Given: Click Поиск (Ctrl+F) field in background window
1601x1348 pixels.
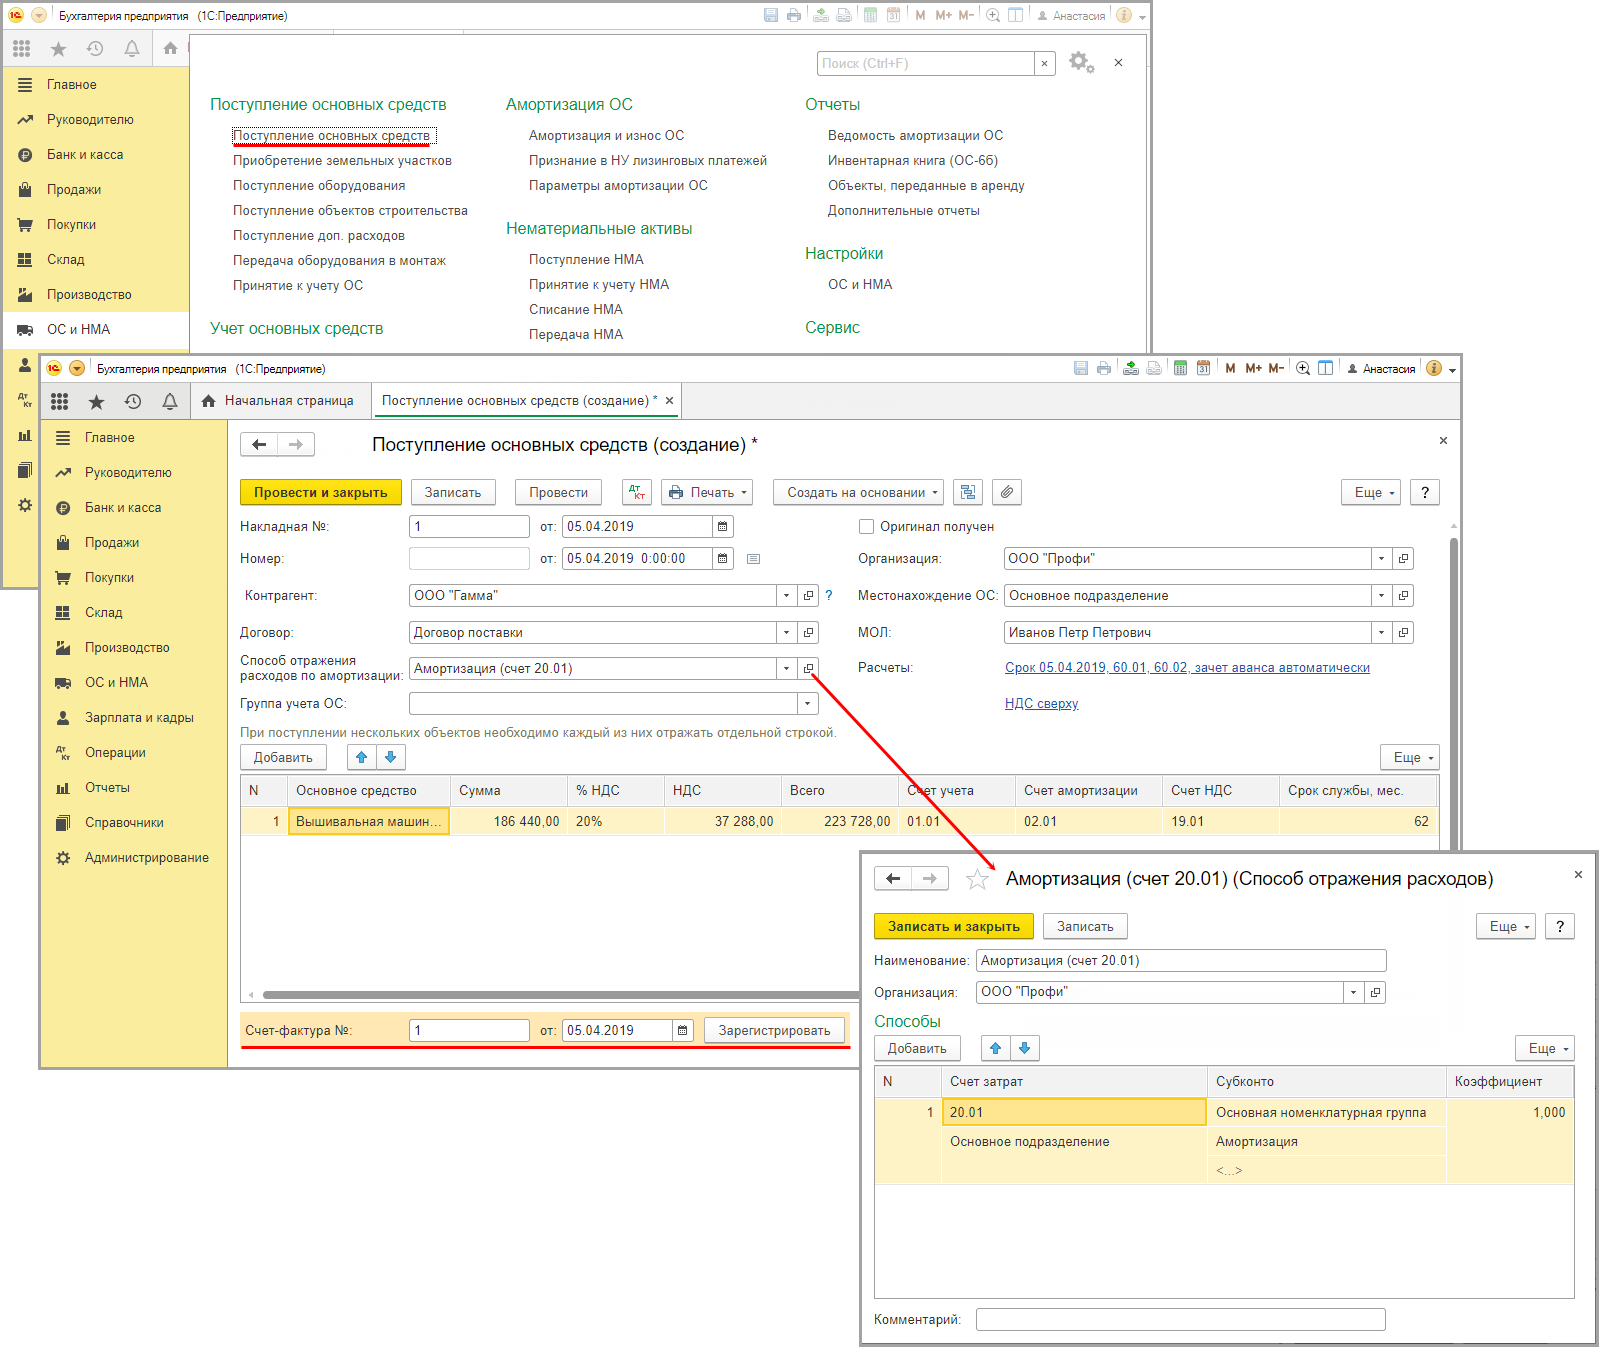Looking at the screenshot, I should [x=925, y=63].
